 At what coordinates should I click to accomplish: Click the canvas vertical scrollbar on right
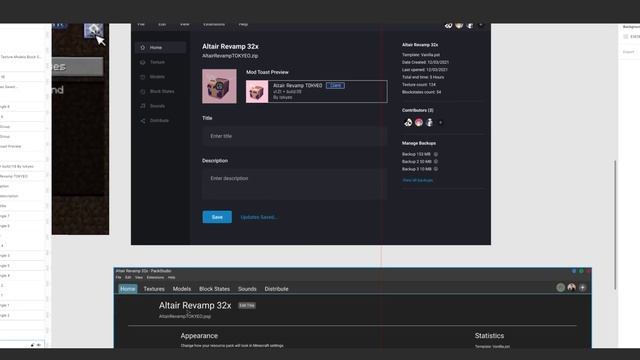pyautogui.click(x=615, y=225)
